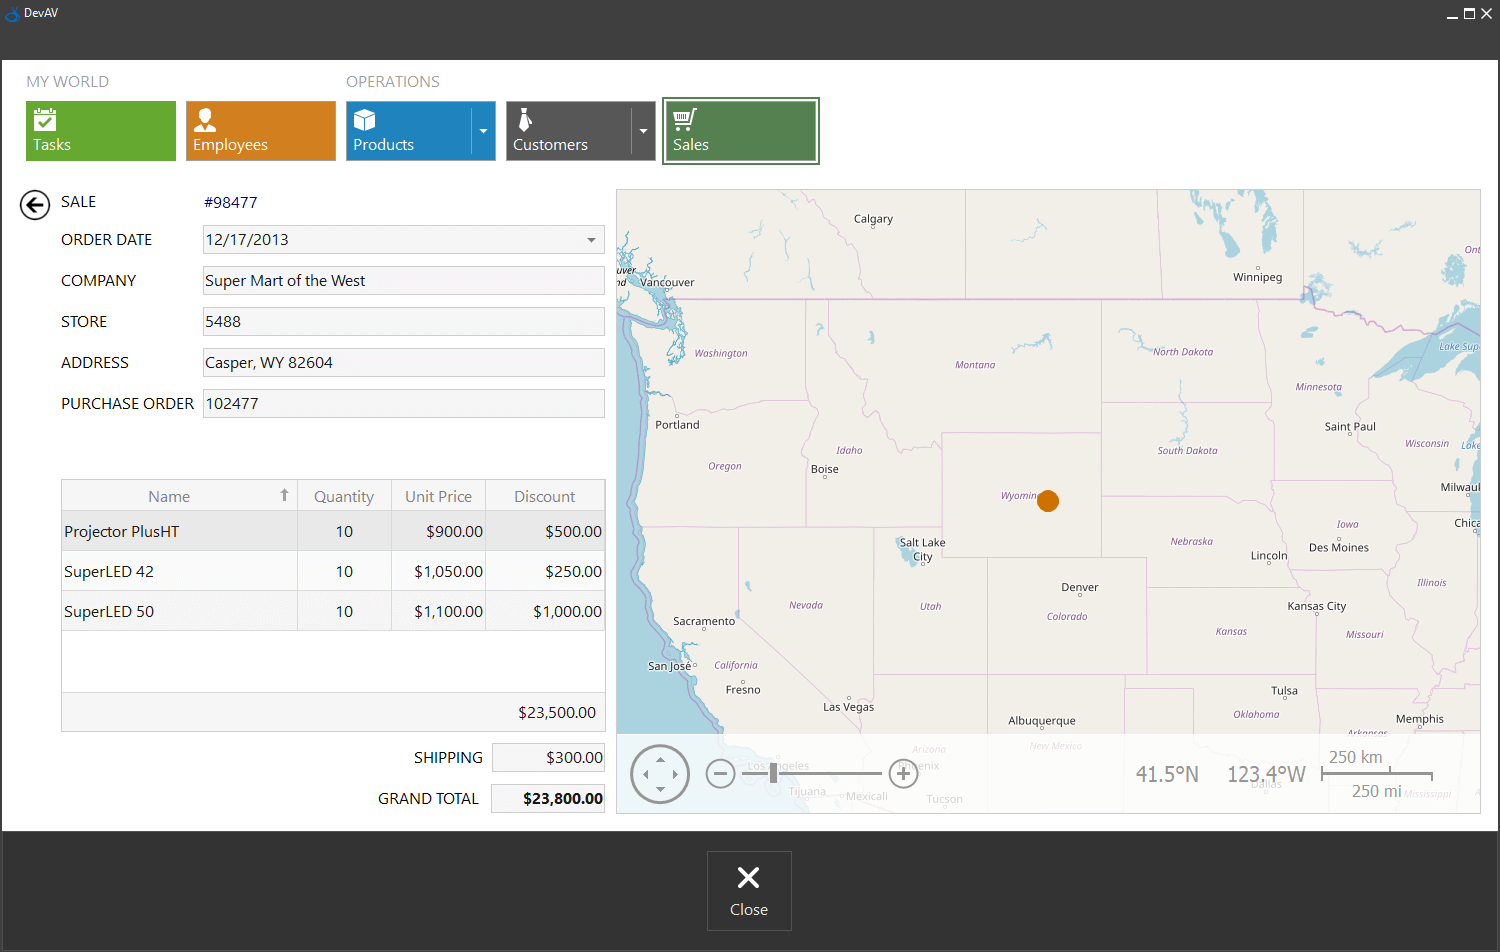Click the Products box icon

pos(366,118)
